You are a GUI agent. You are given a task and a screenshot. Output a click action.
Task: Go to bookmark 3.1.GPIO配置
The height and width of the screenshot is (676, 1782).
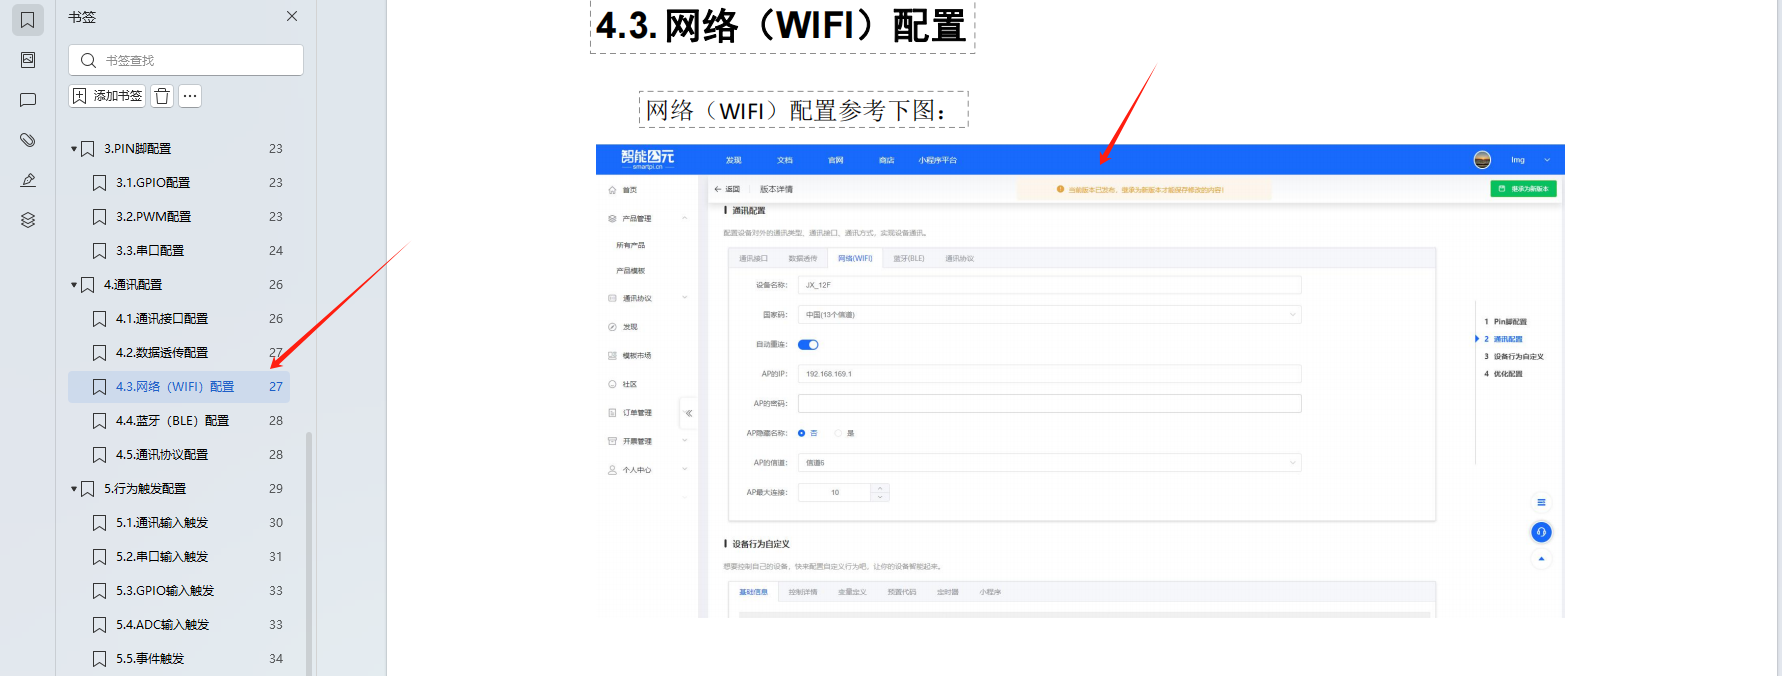[153, 182]
